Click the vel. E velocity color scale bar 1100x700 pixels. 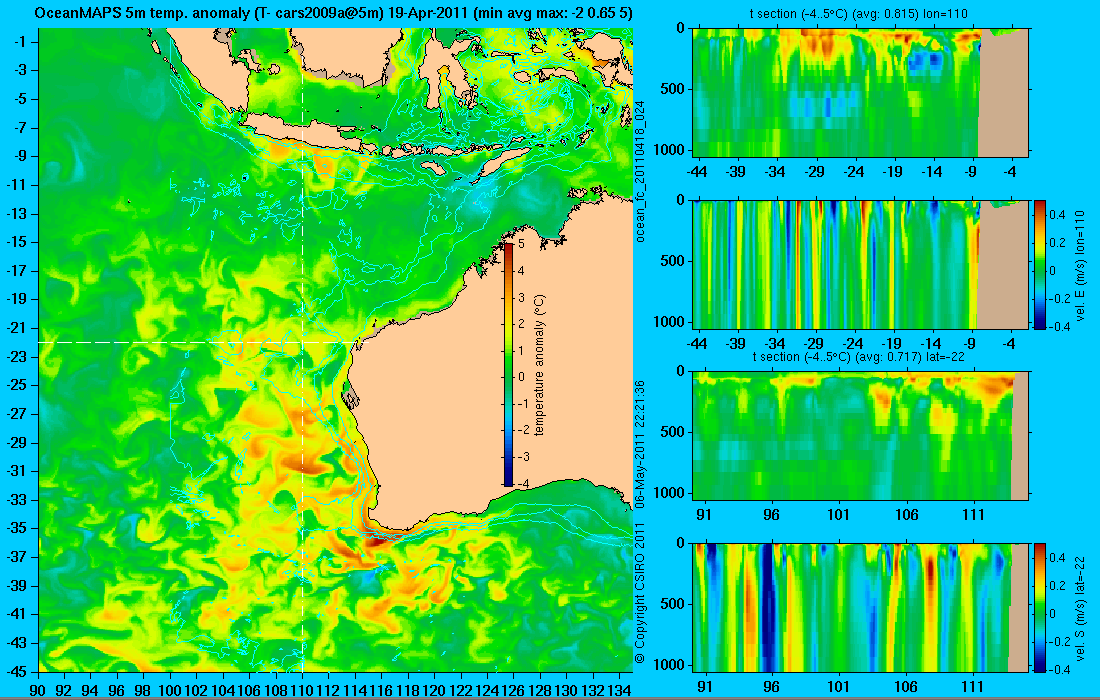tap(1039, 264)
